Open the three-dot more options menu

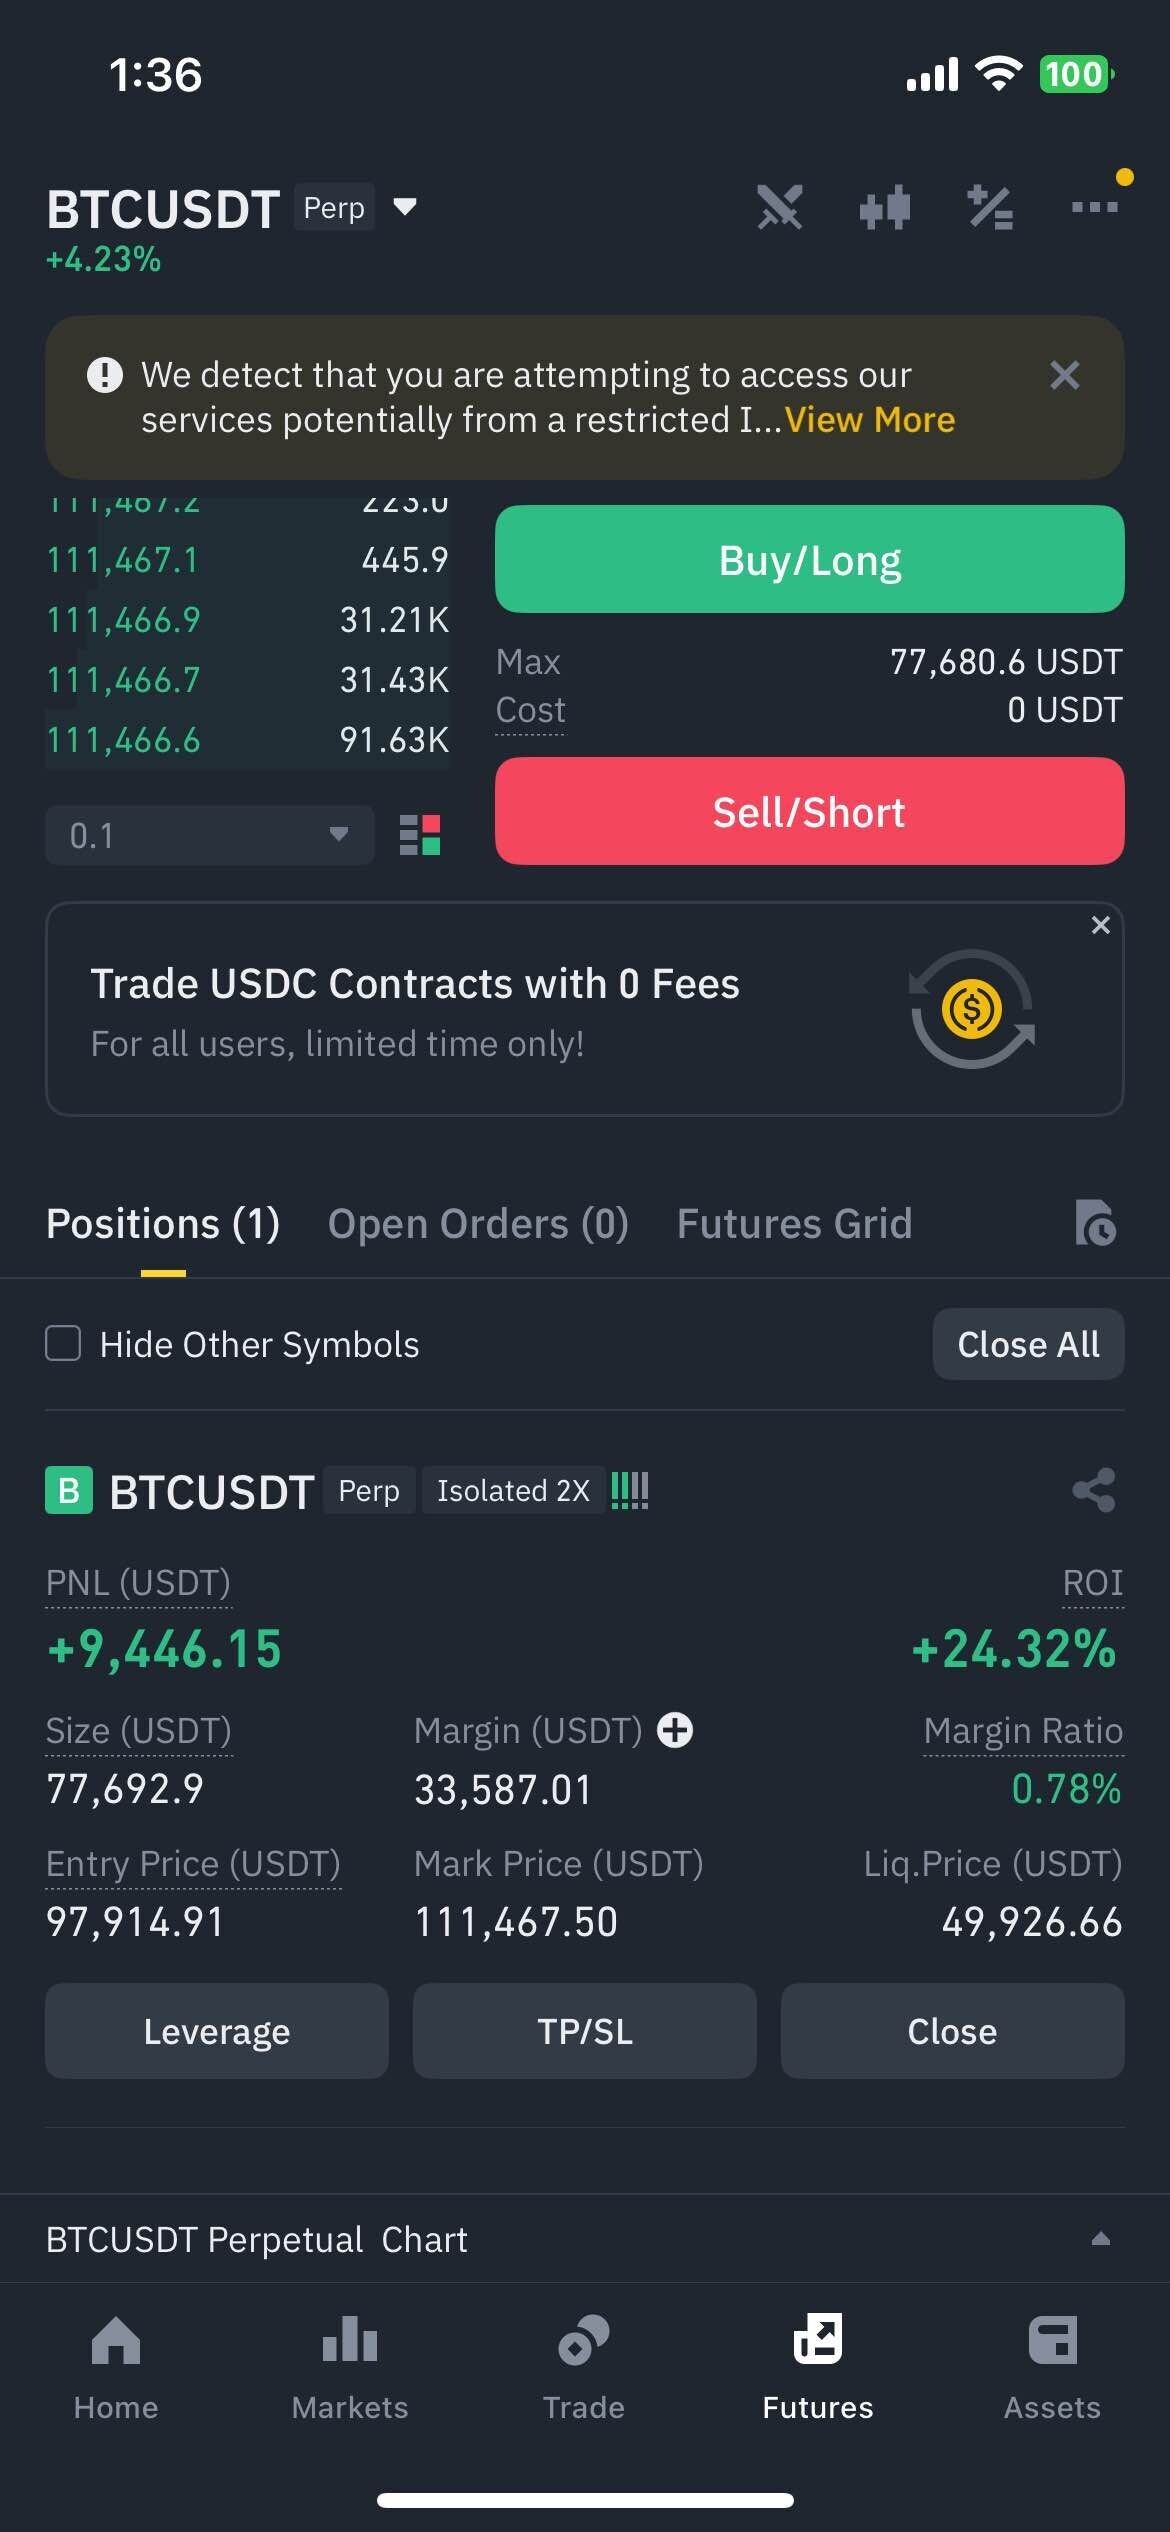pos(1094,207)
